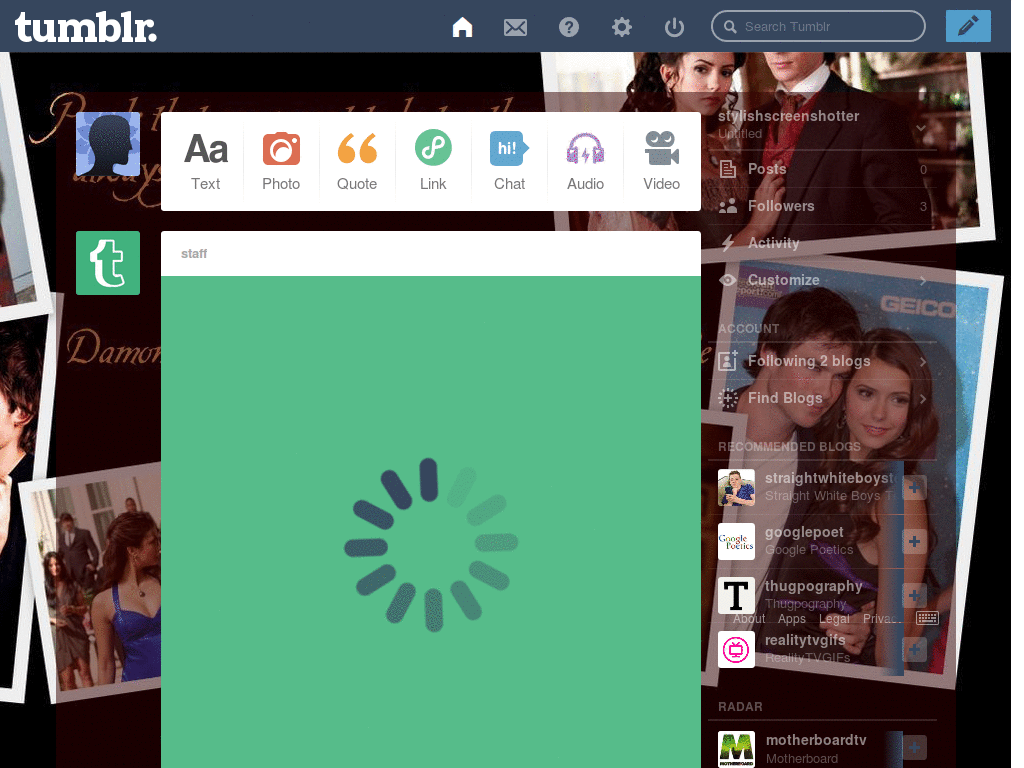The image size is (1024, 768).
Task: Go to the dashboard home icon
Action: pos(462,27)
